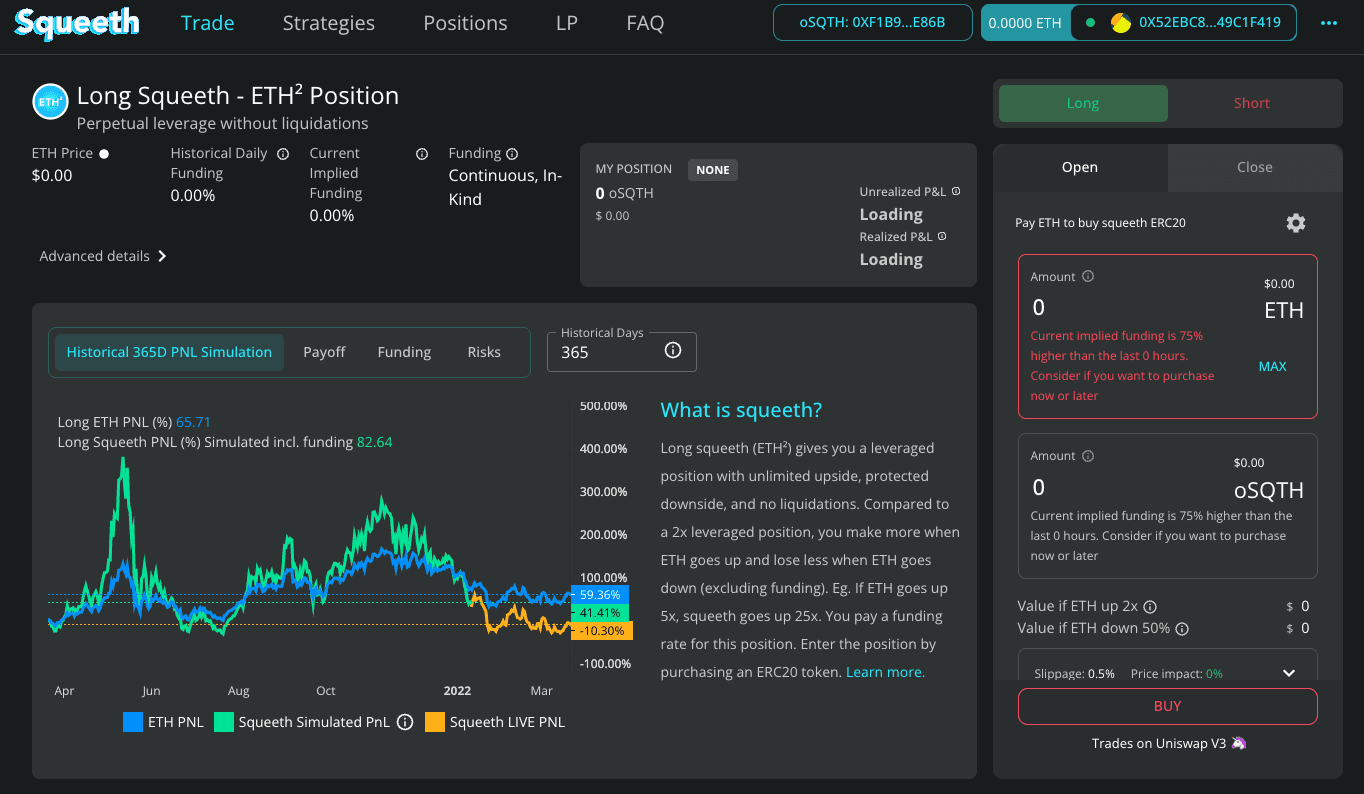Viewport: 1364px width, 794px height.
Task: Select the Short position toggle
Action: click(1252, 103)
